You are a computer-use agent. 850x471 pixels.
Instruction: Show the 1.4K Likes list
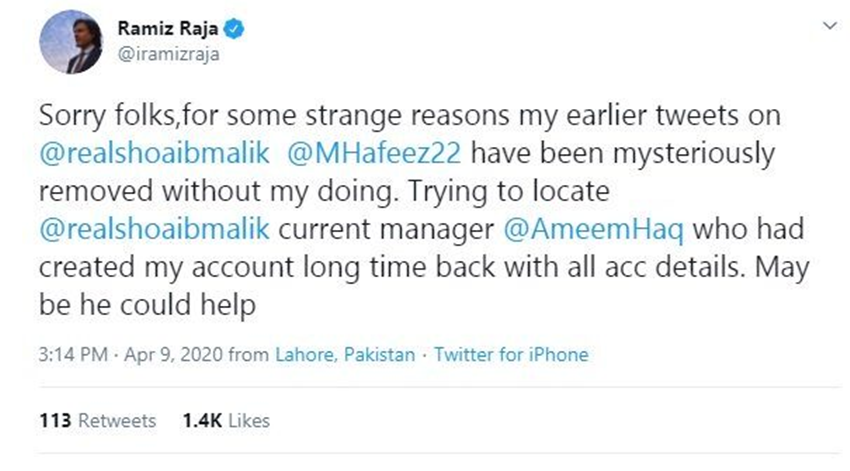[x=226, y=421]
